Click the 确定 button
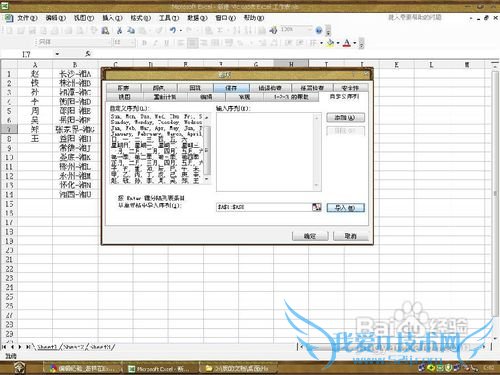 310,236
